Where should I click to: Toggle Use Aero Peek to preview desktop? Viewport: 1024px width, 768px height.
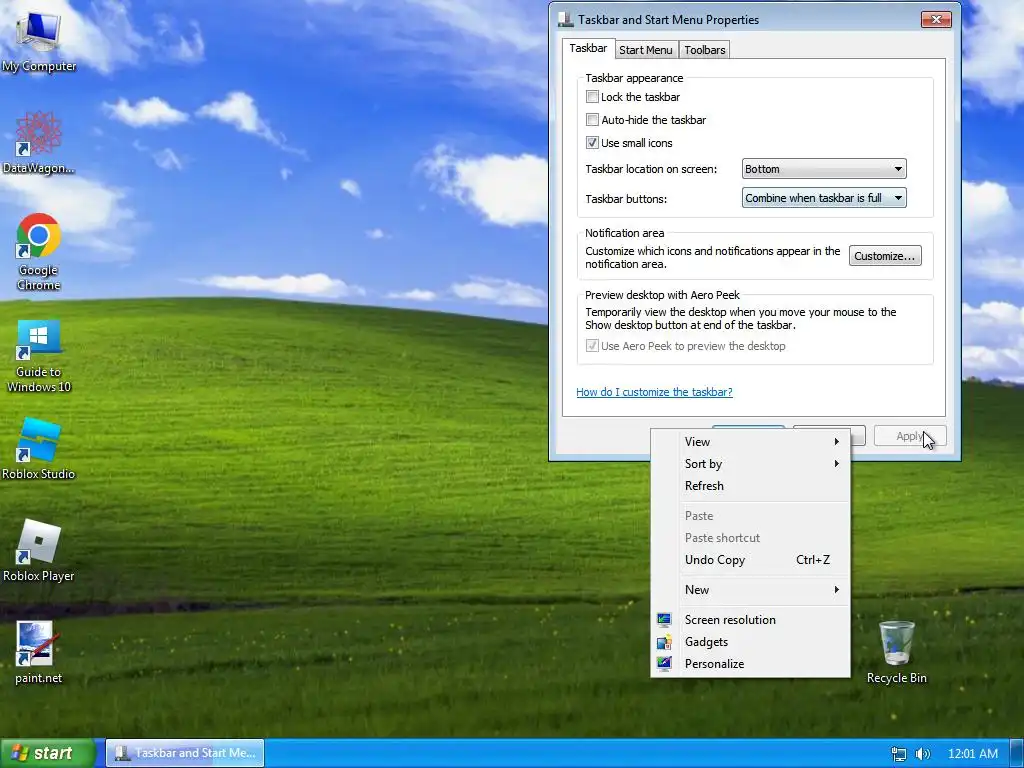(592, 345)
